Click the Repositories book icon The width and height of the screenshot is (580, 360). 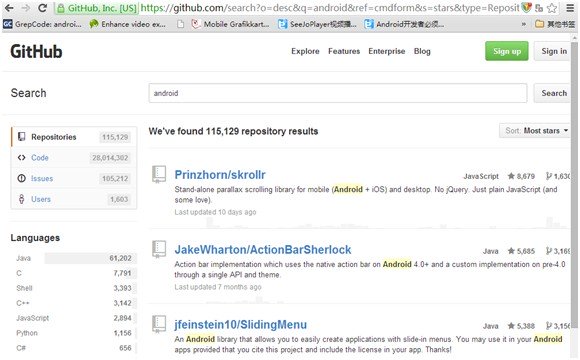[21, 137]
